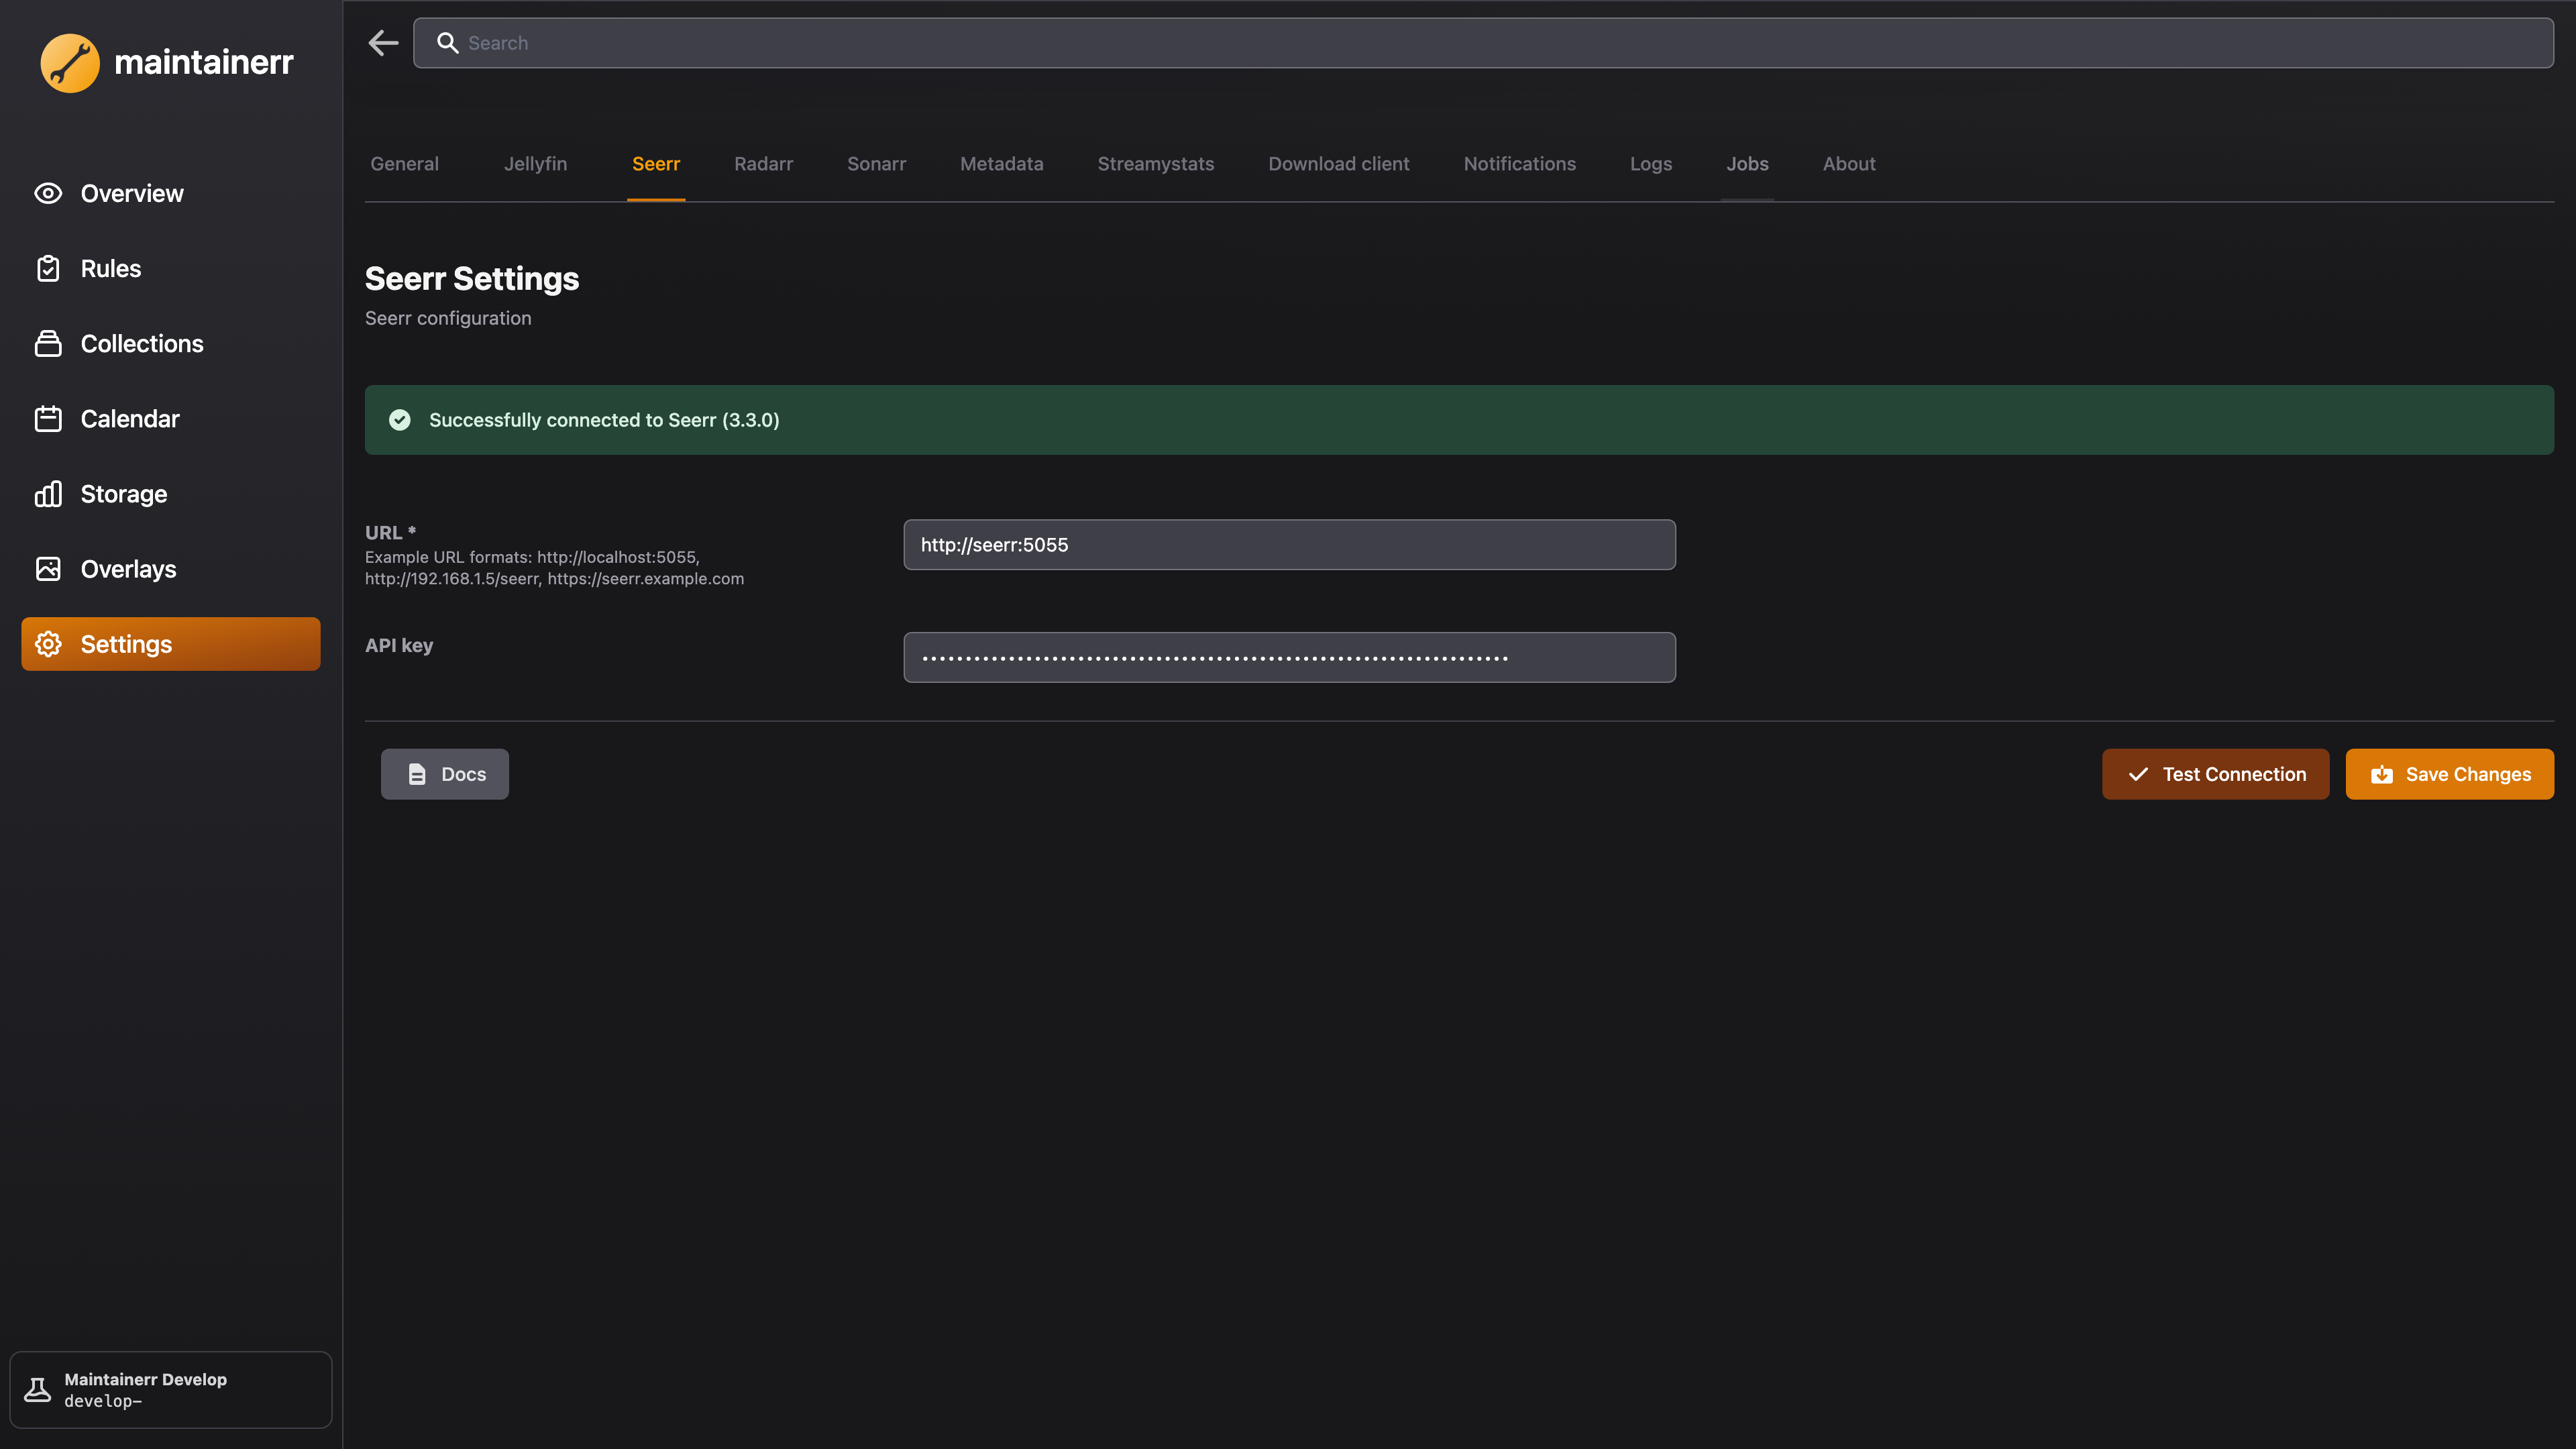Click the Storage bar chart icon
This screenshot has width=2576, height=1449.
pos(48,493)
